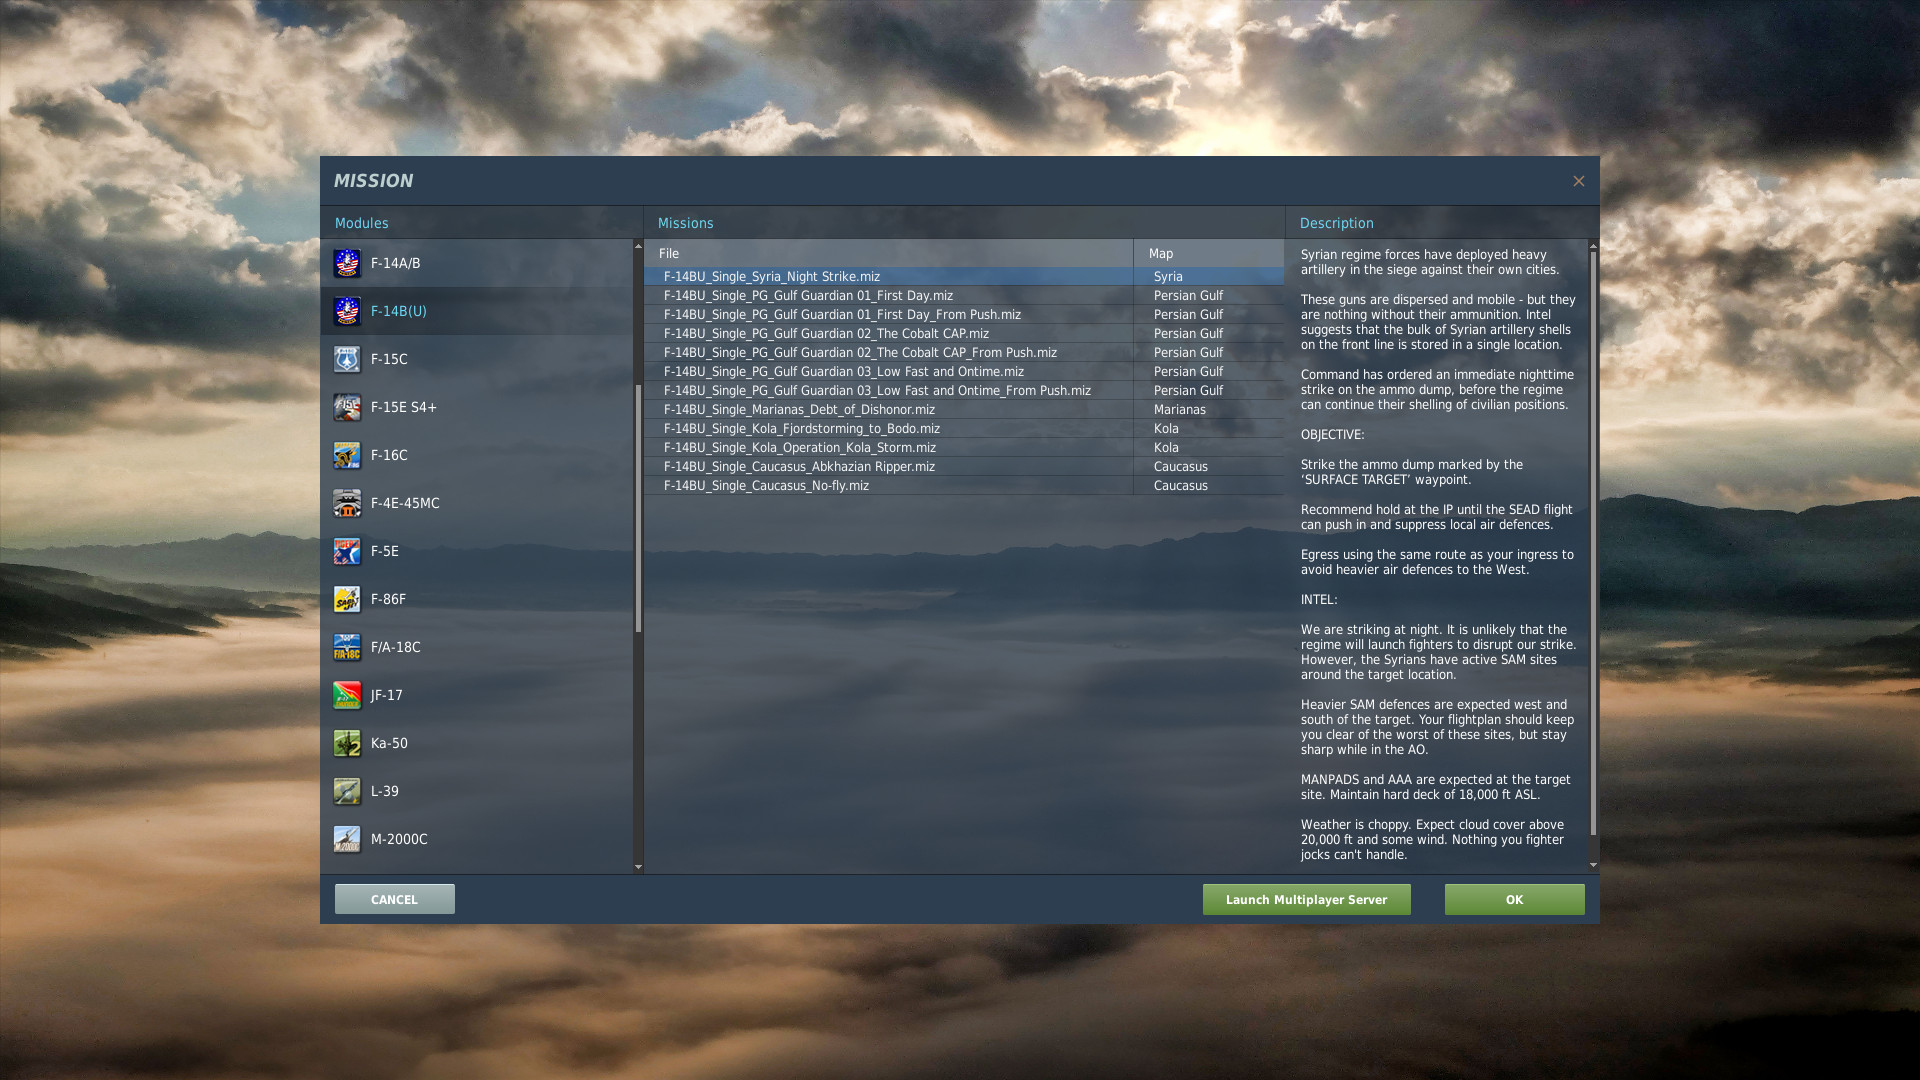Select the F/A-18C module icon
This screenshot has height=1080, width=1920.
347,647
